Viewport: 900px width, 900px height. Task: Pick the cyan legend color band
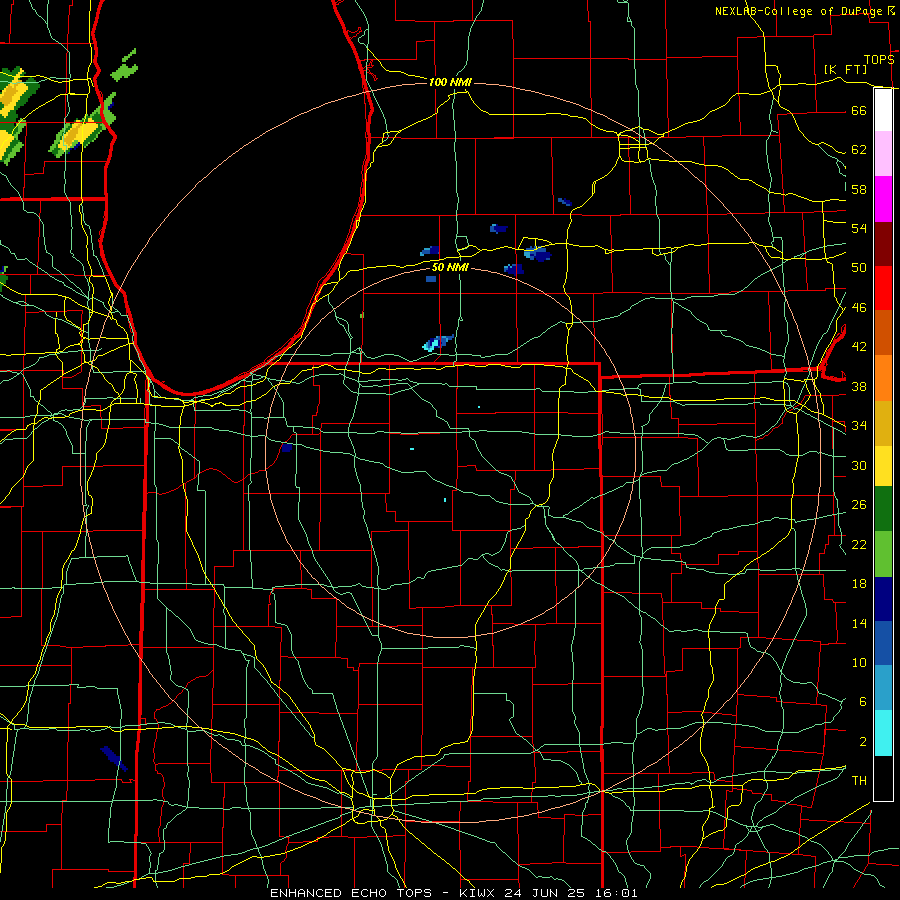[x=883, y=733]
